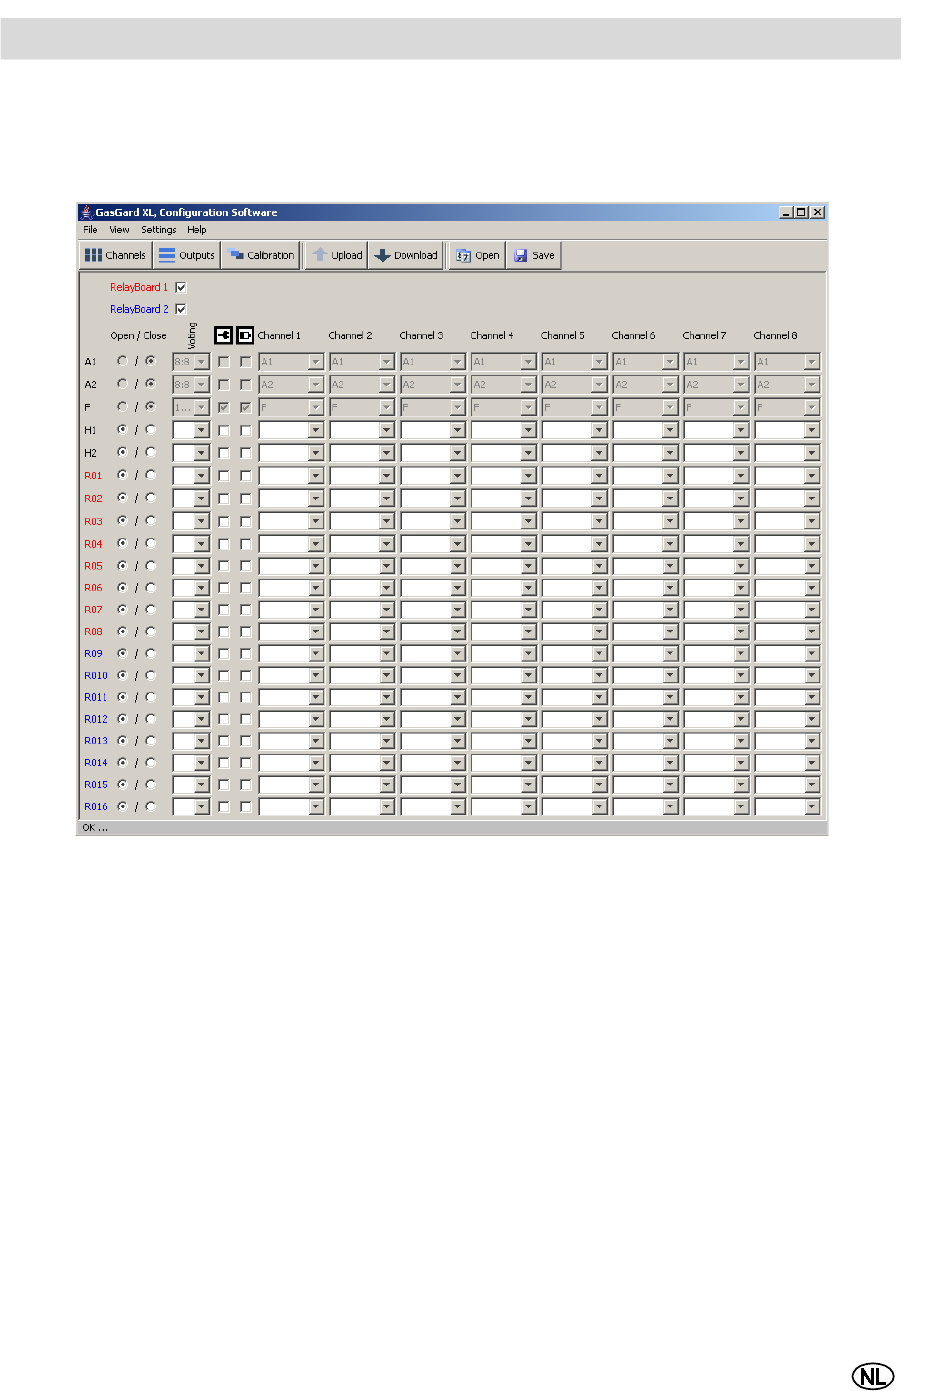Click the OK status bar message
The width and height of the screenshot is (950, 1391).
[x=95, y=828]
